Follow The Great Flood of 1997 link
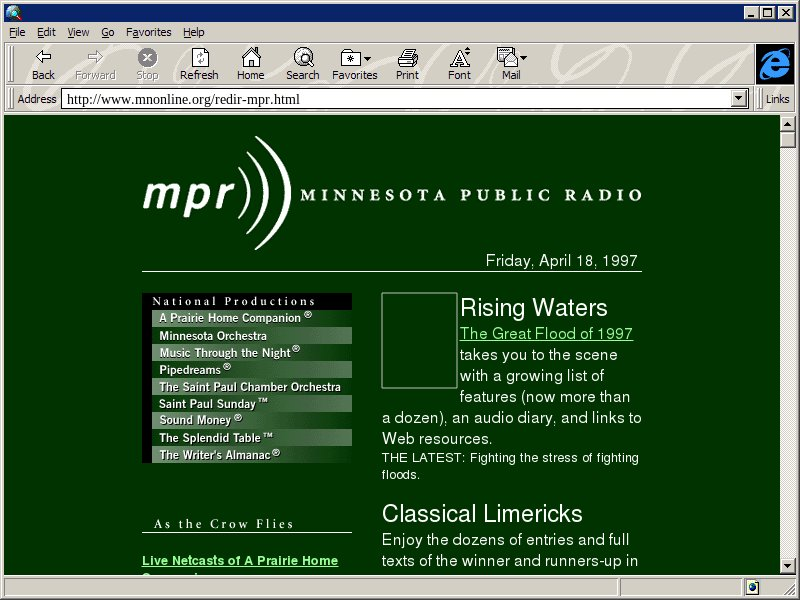The height and width of the screenshot is (600, 800). [546, 334]
